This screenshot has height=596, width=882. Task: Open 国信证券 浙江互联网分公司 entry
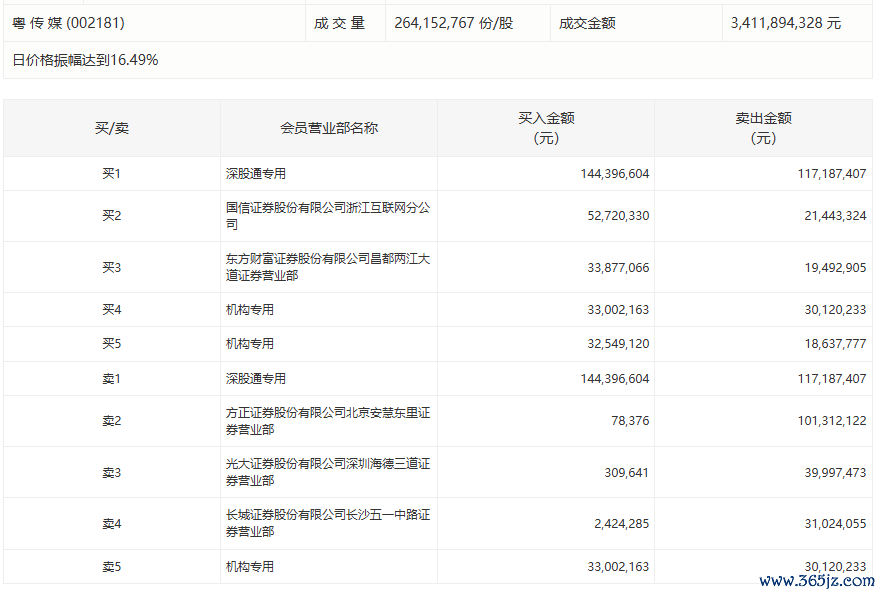coord(328,216)
